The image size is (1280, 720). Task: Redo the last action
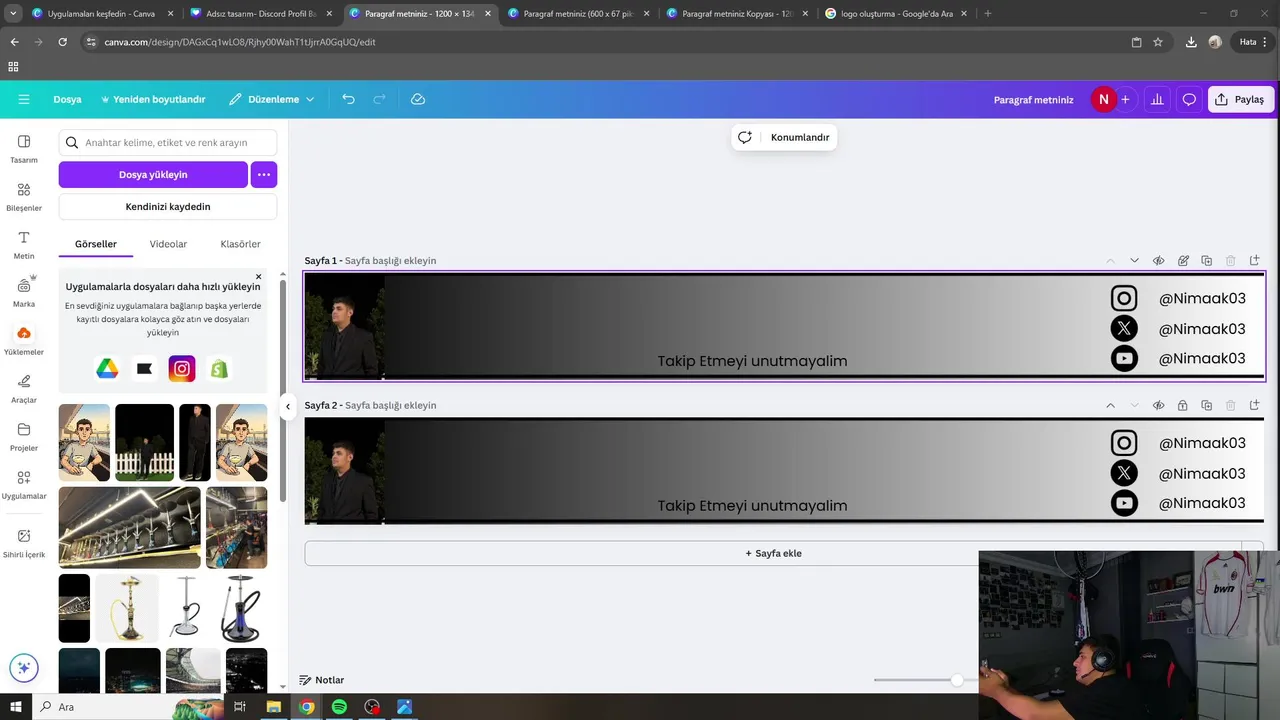click(x=379, y=99)
